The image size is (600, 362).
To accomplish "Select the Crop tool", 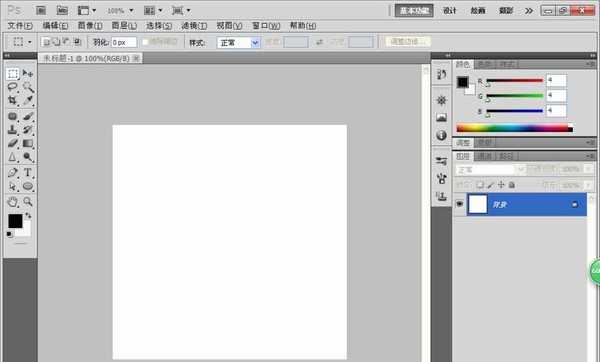I will 13,100.
